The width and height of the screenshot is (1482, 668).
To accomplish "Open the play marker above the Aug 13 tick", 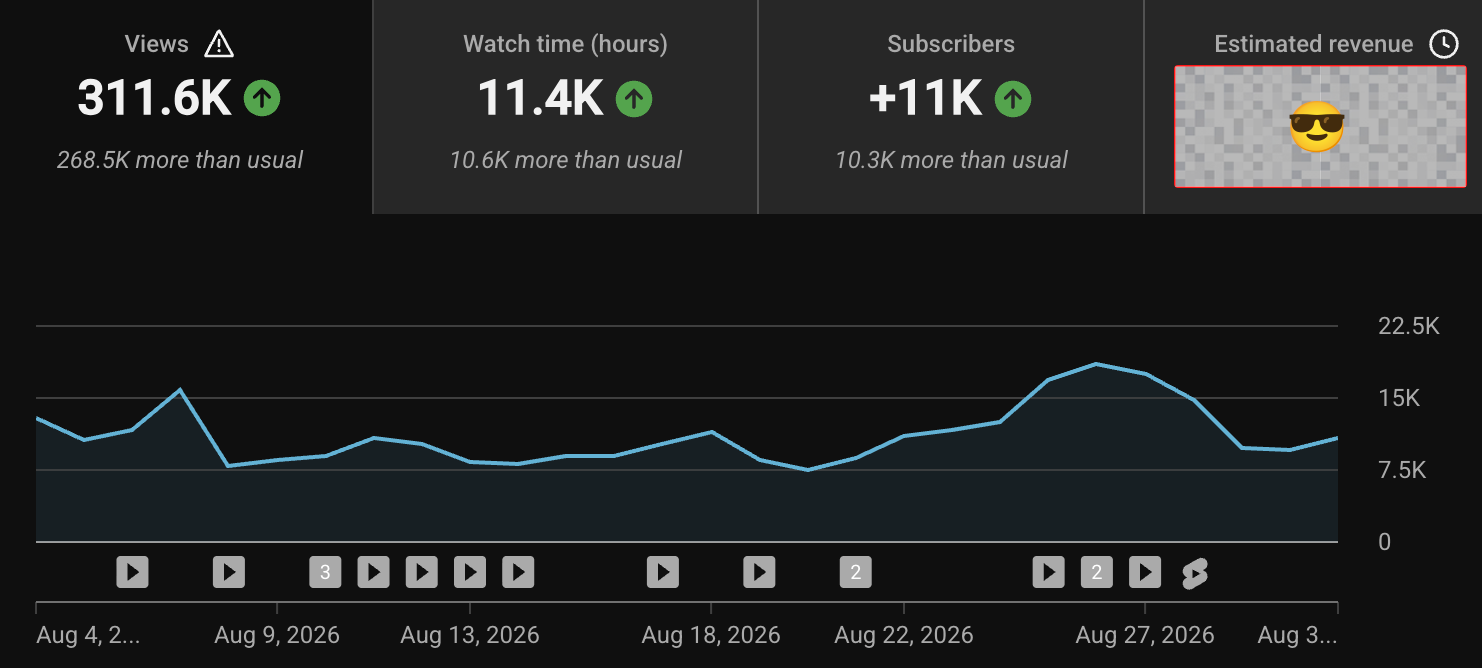I will (470, 572).
